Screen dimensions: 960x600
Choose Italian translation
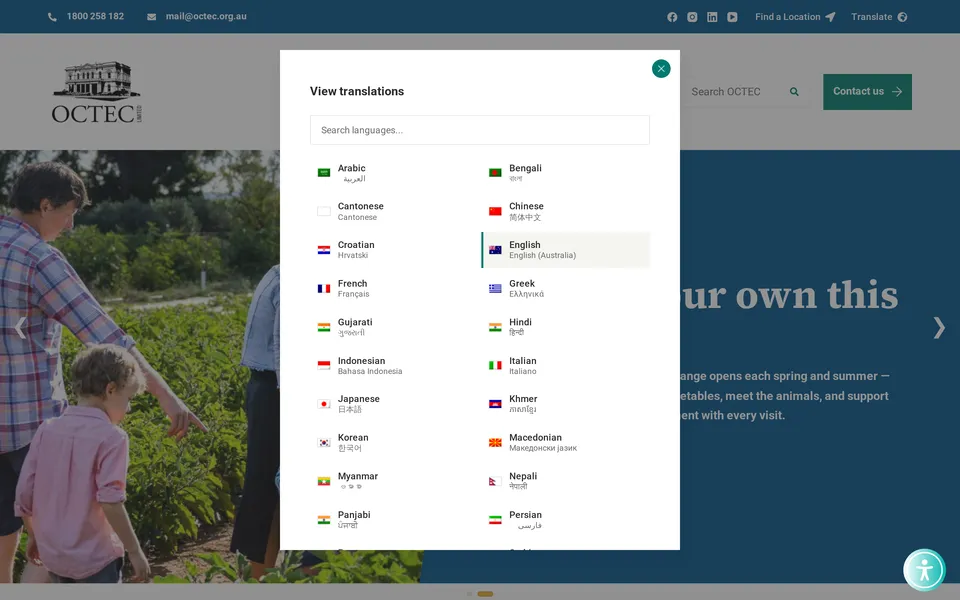click(x=566, y=366)
